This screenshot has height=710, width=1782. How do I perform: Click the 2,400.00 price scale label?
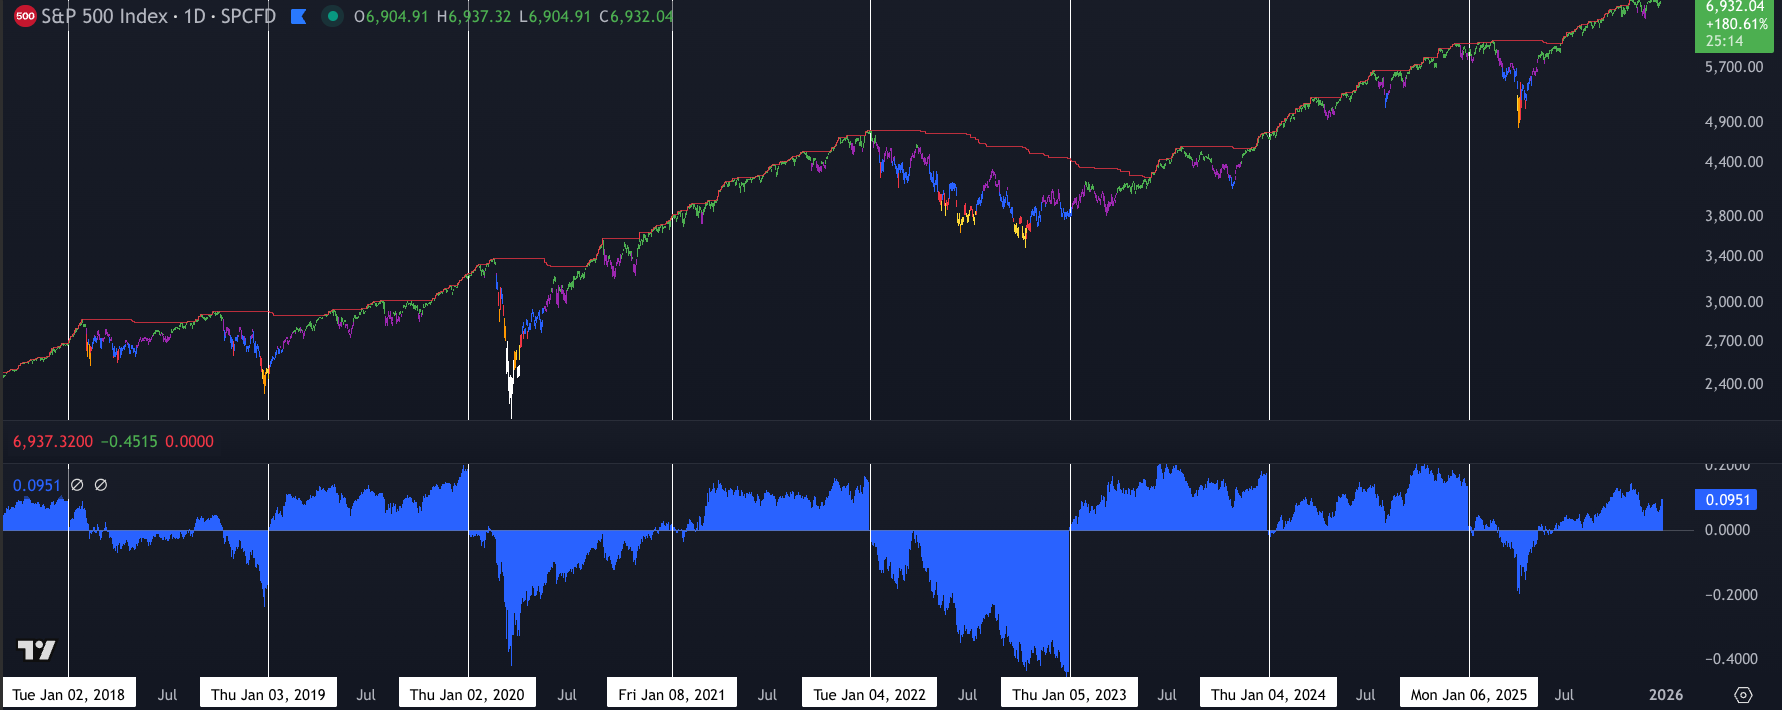point(1734,384)
